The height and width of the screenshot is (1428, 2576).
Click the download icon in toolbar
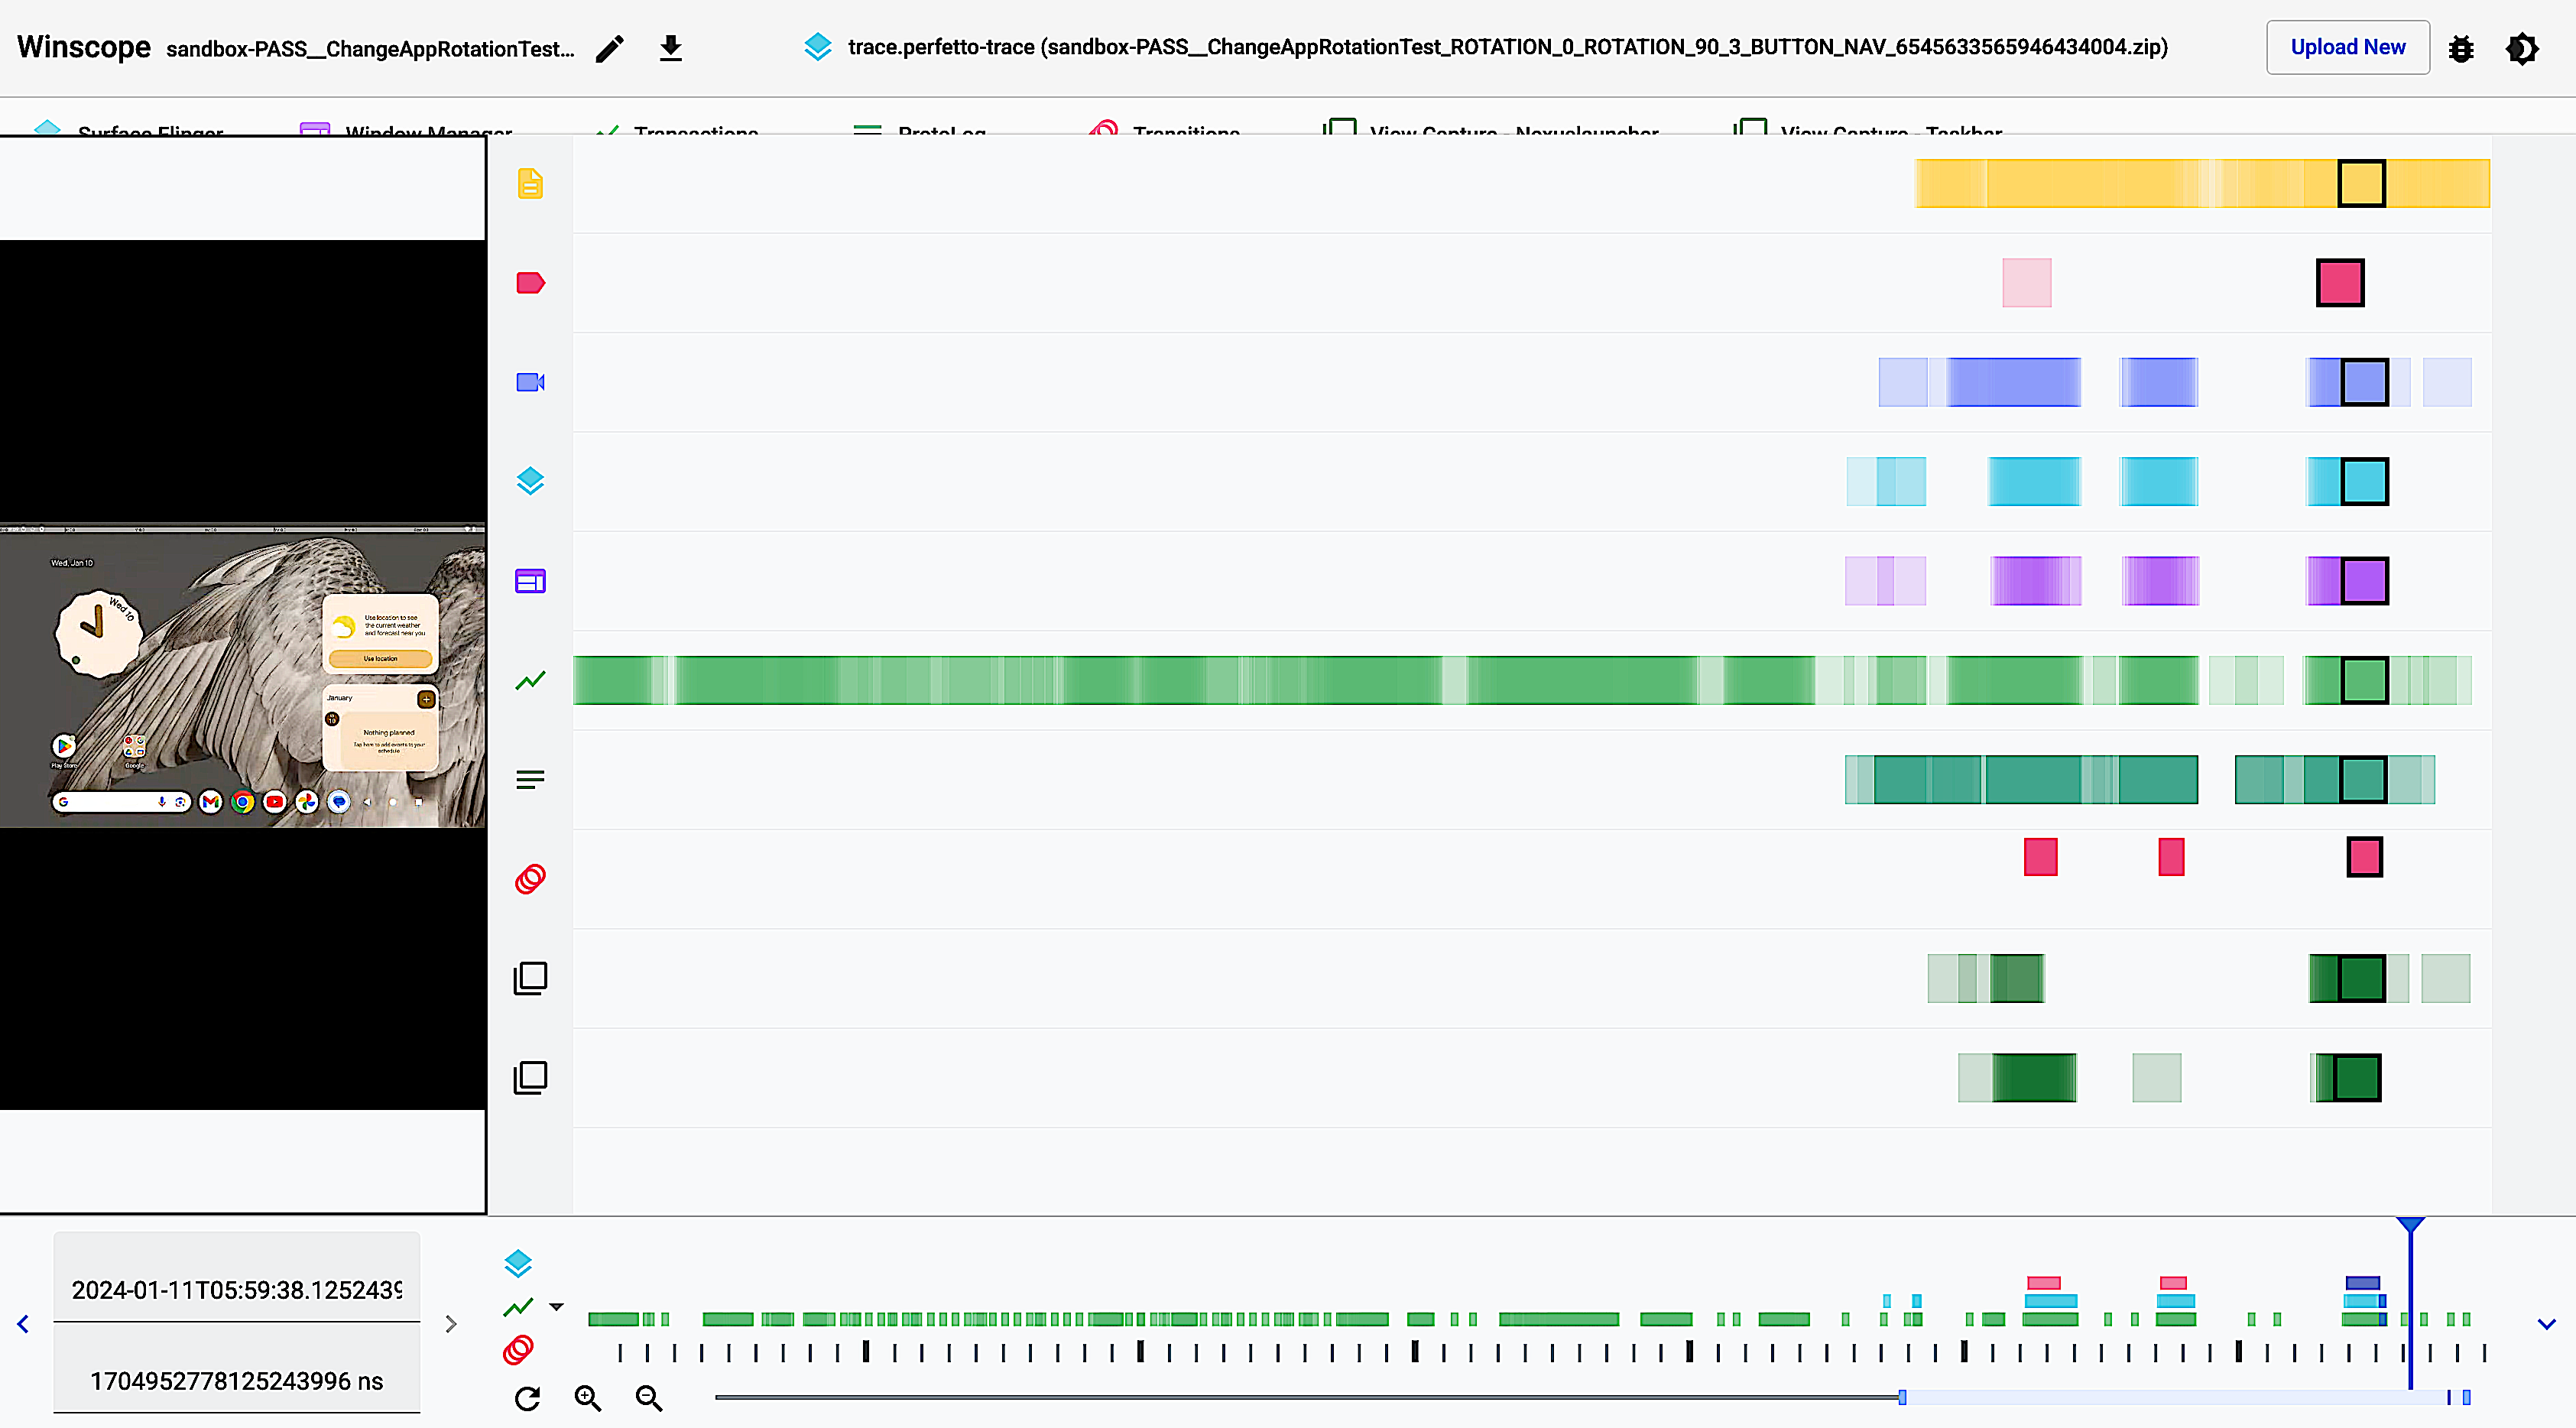670,47
